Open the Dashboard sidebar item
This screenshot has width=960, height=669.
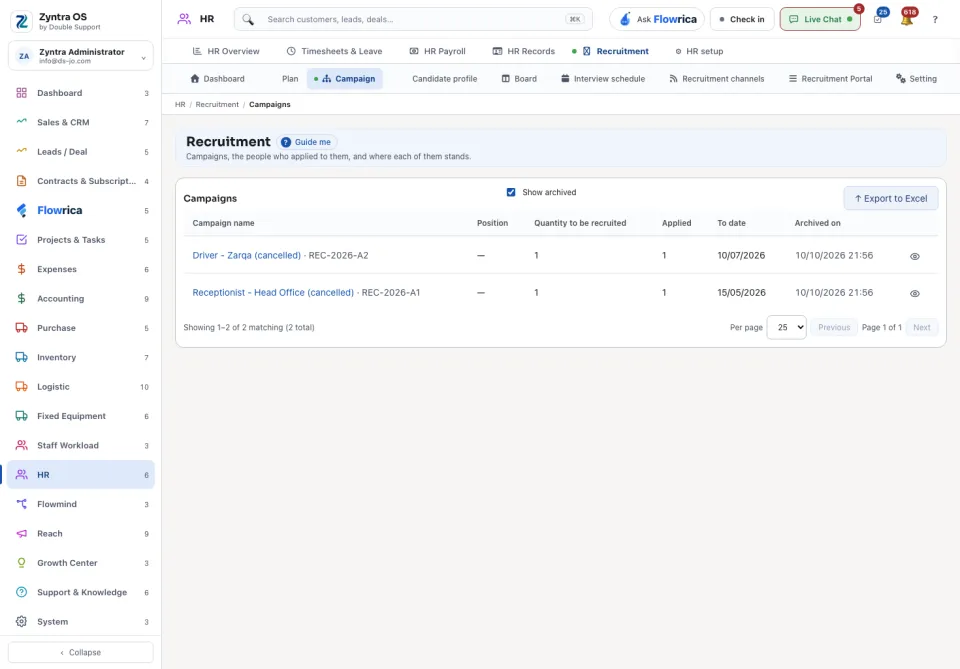click(81, 93)
